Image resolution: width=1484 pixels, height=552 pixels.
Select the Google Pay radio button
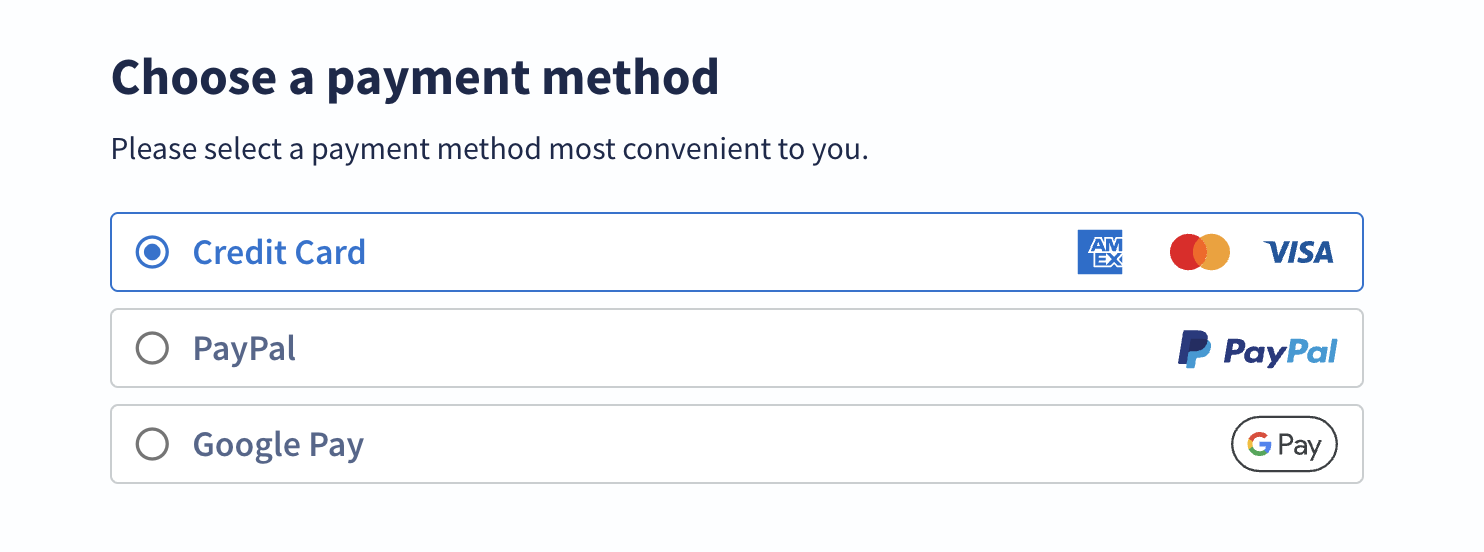[152, 444]
